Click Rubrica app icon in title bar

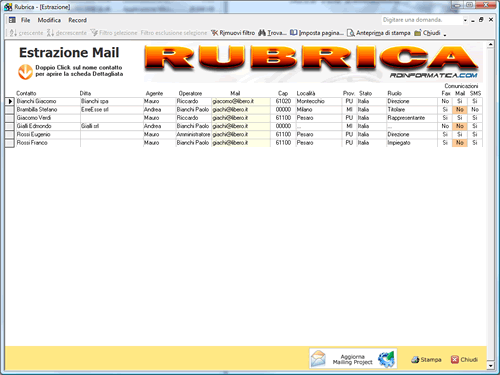click(x=8, y=7)
